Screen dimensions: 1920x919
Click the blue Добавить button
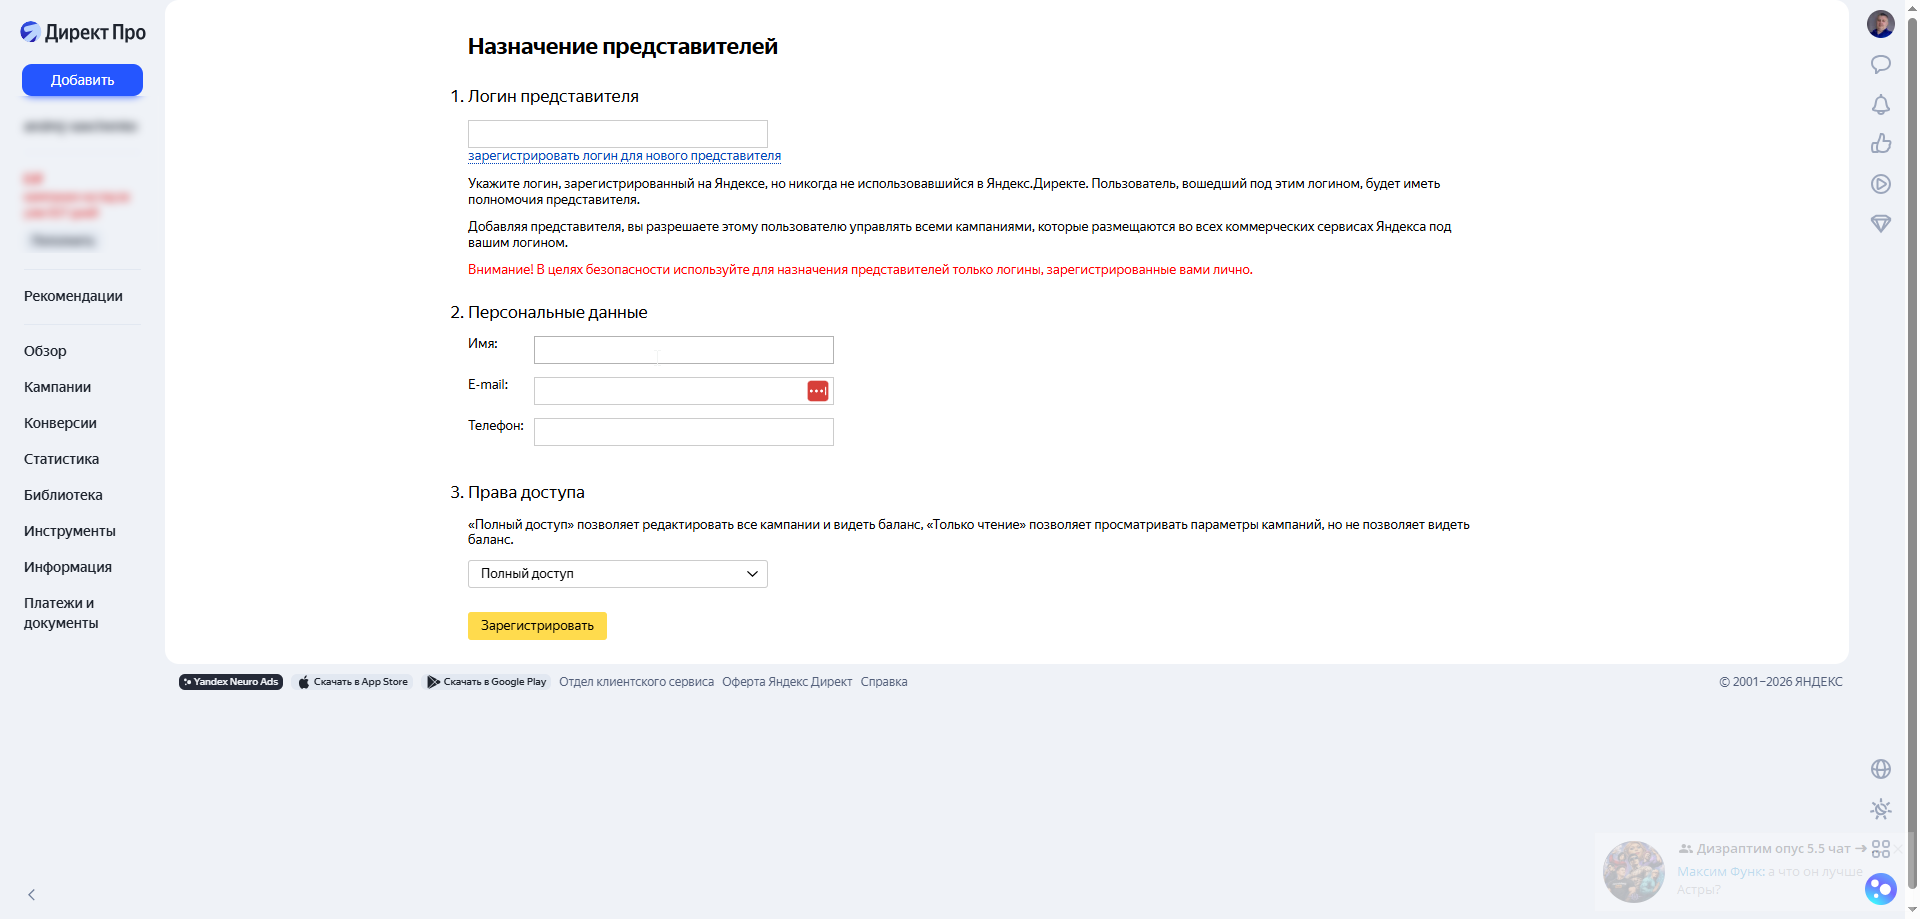coord(82,80)
